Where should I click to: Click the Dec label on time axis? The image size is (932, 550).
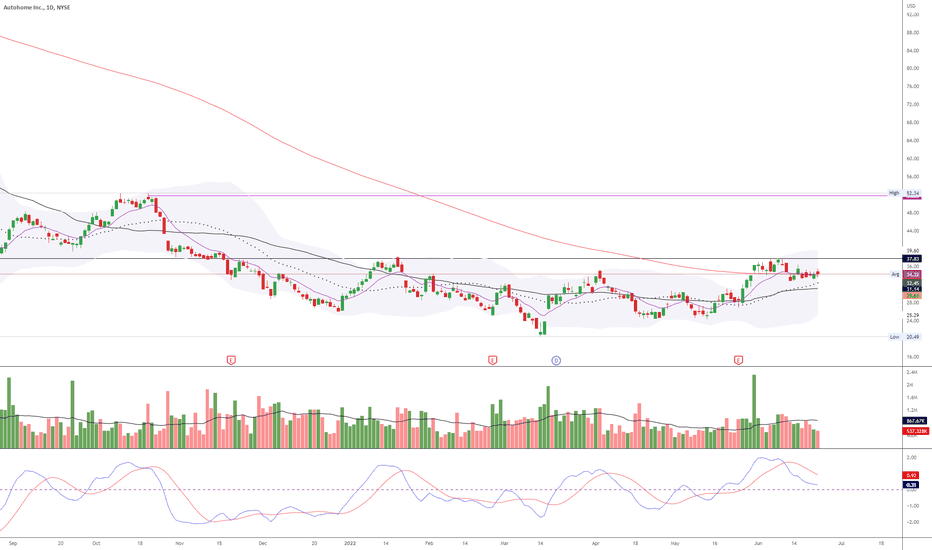point(263,543)
